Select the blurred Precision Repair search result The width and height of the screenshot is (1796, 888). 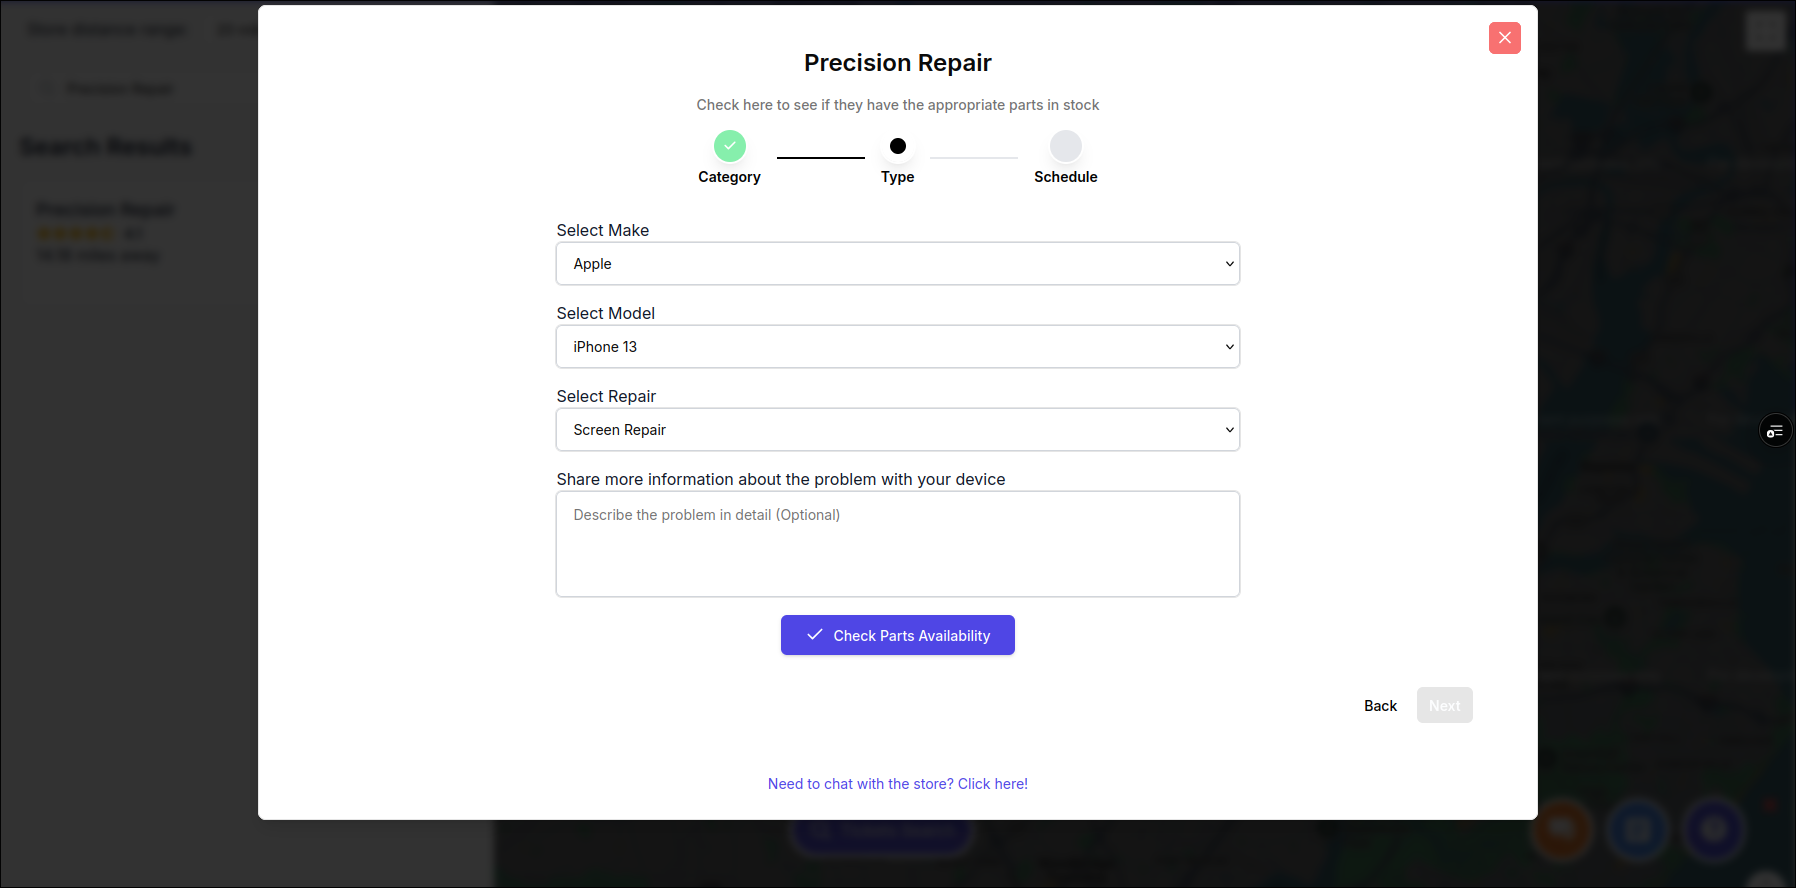(x=106, y=231)
